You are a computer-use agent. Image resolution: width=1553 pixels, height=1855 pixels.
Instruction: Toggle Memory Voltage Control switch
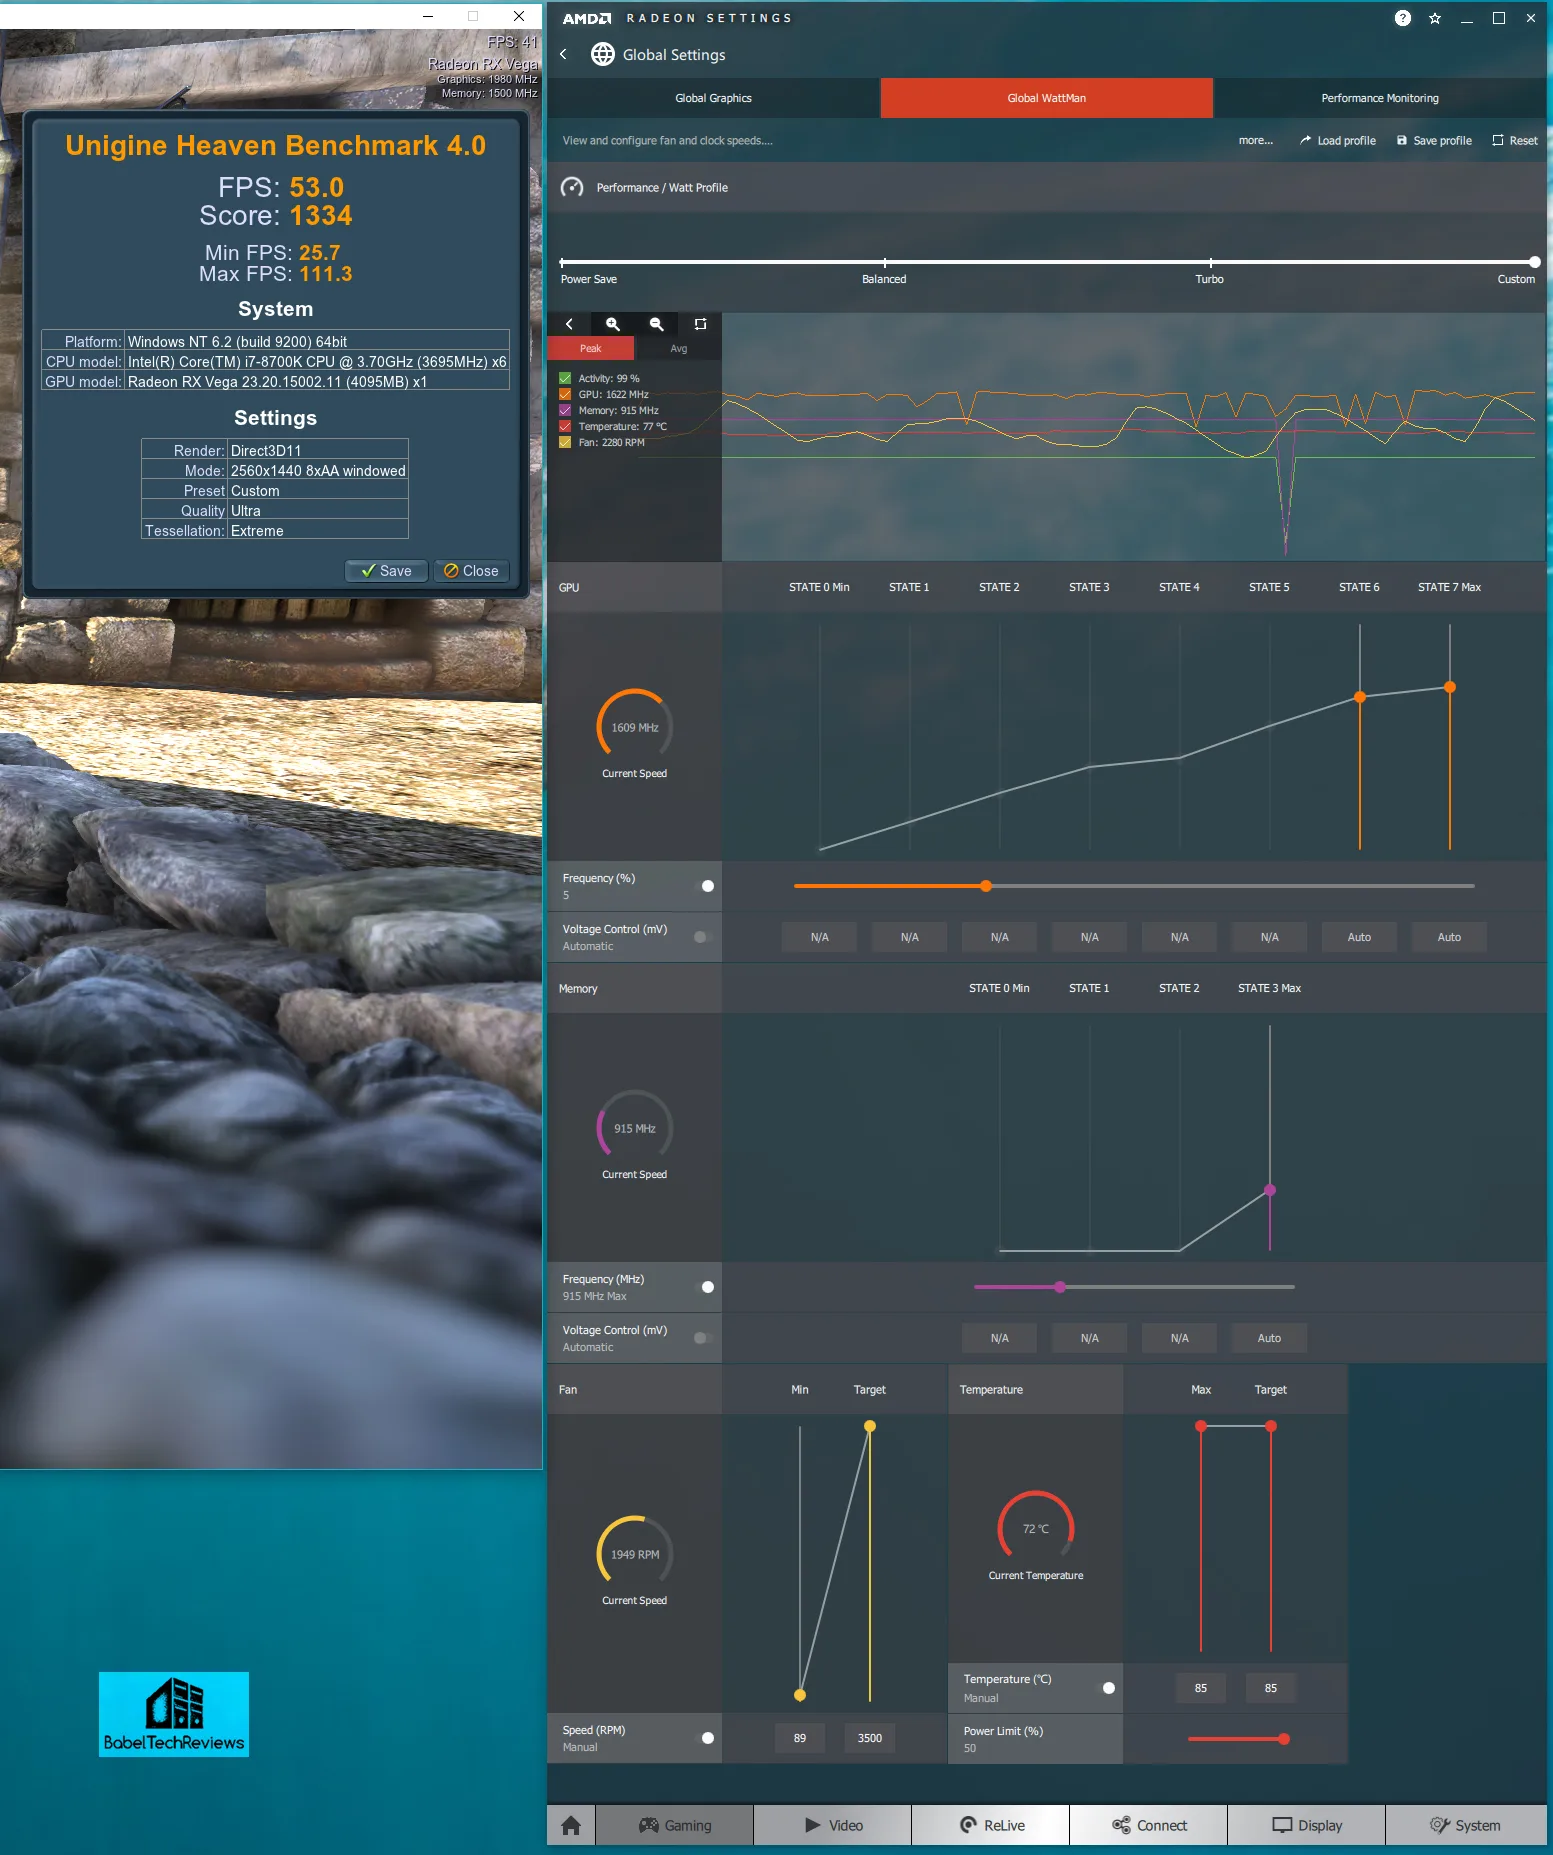click(704, 1338)
